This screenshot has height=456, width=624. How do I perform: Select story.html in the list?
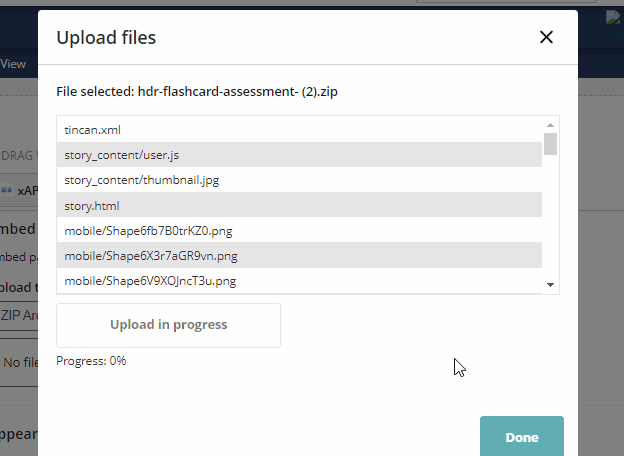click(x=299, y=205)
